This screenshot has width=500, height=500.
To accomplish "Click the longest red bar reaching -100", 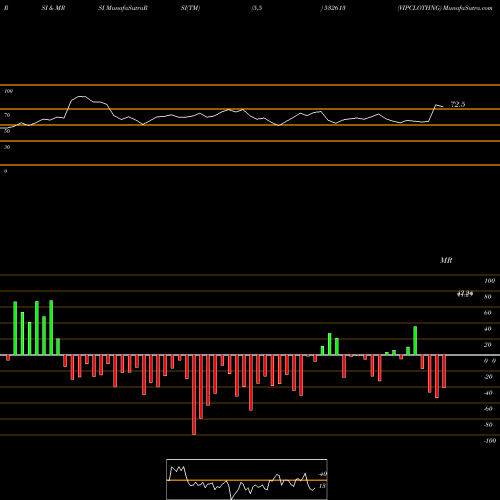I will pos(194,395).
